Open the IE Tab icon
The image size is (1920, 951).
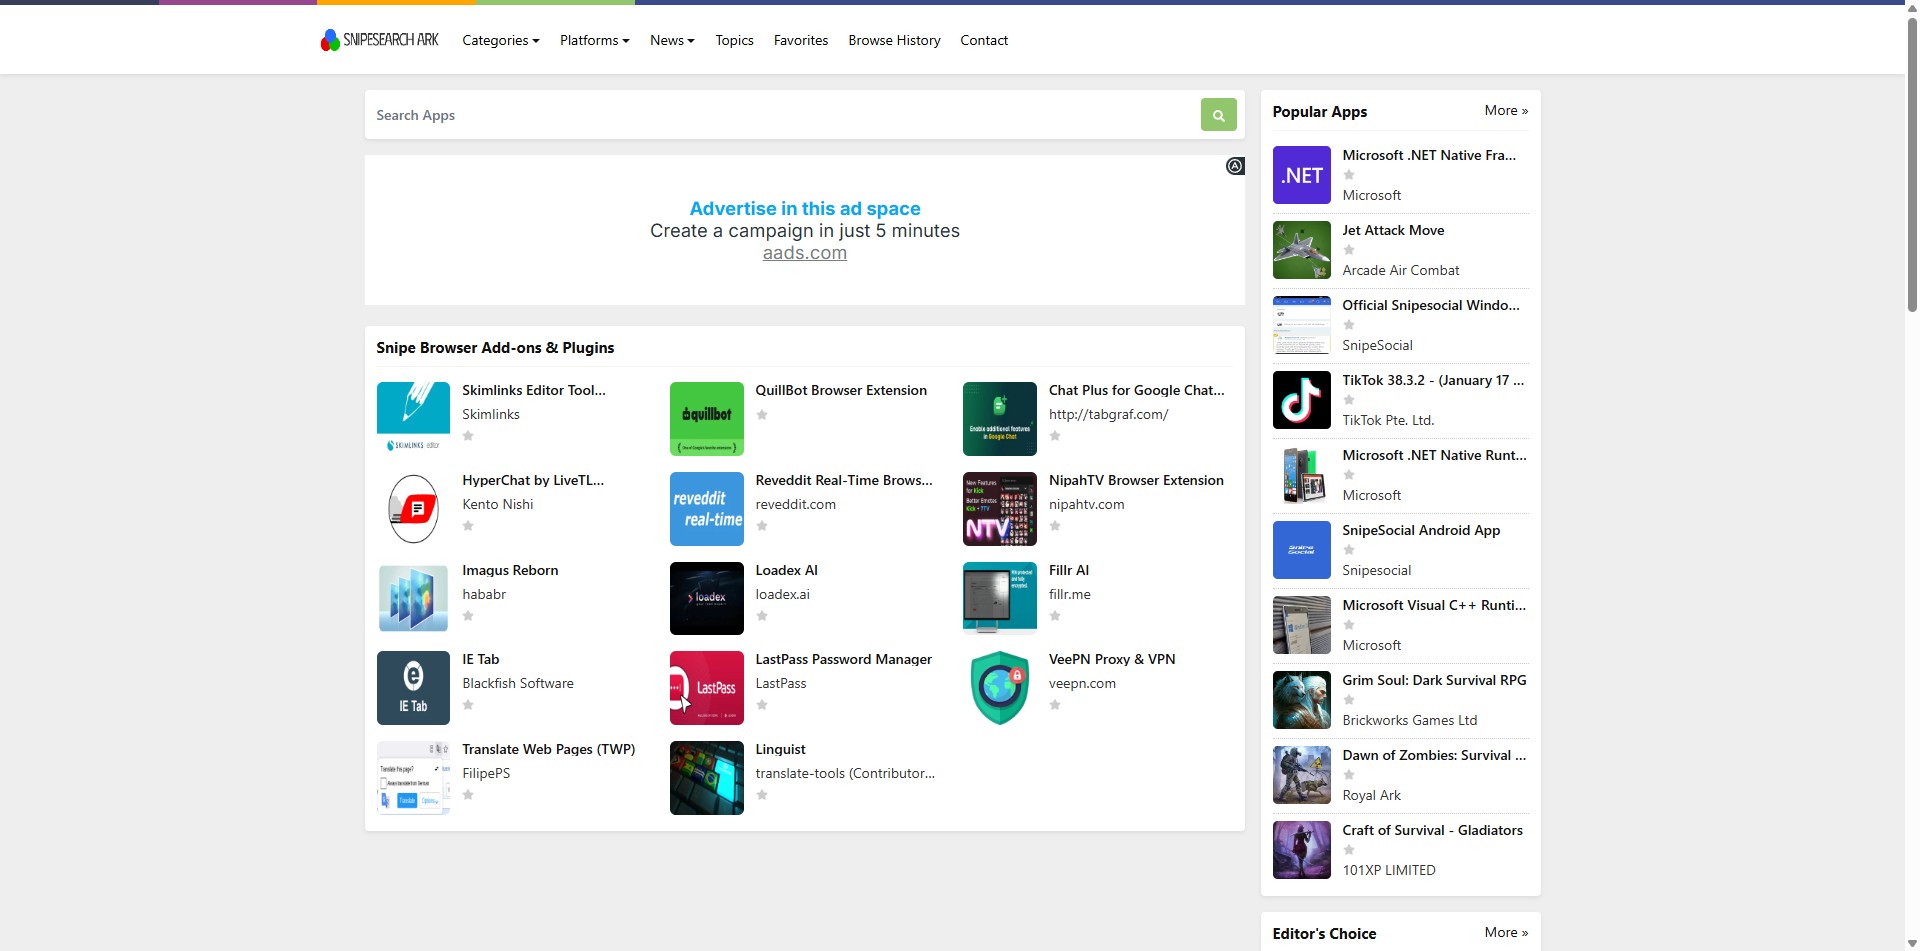tap(413, 687)
